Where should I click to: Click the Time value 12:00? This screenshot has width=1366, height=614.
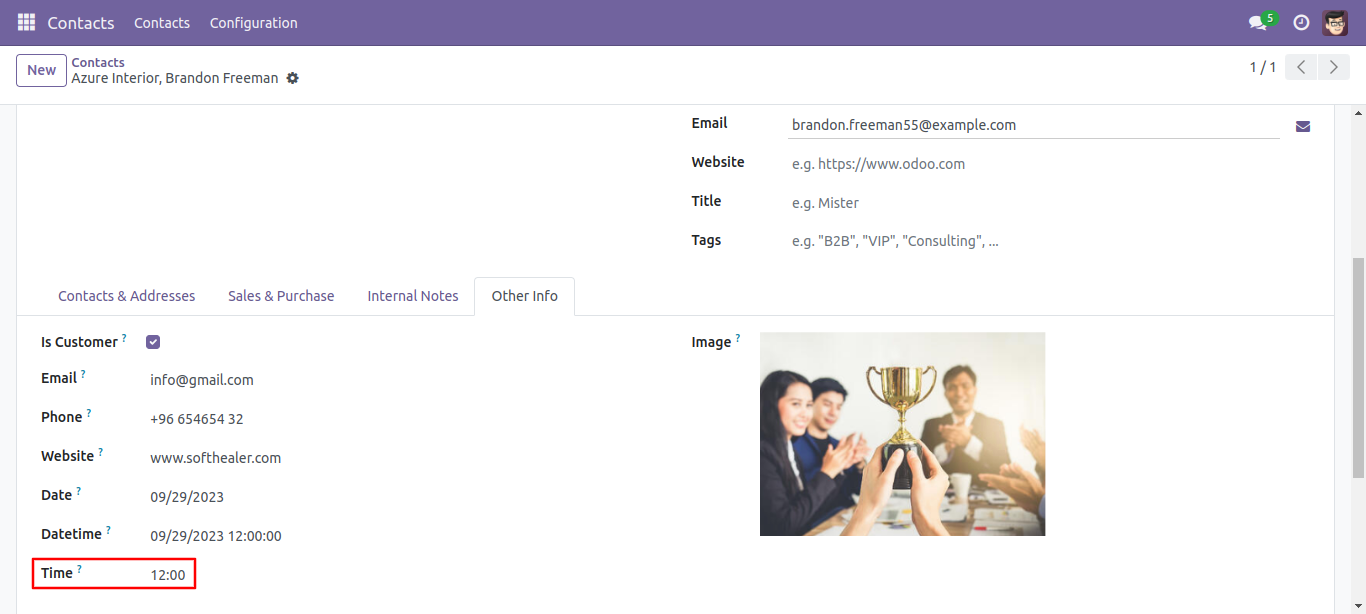click(168, 575)
